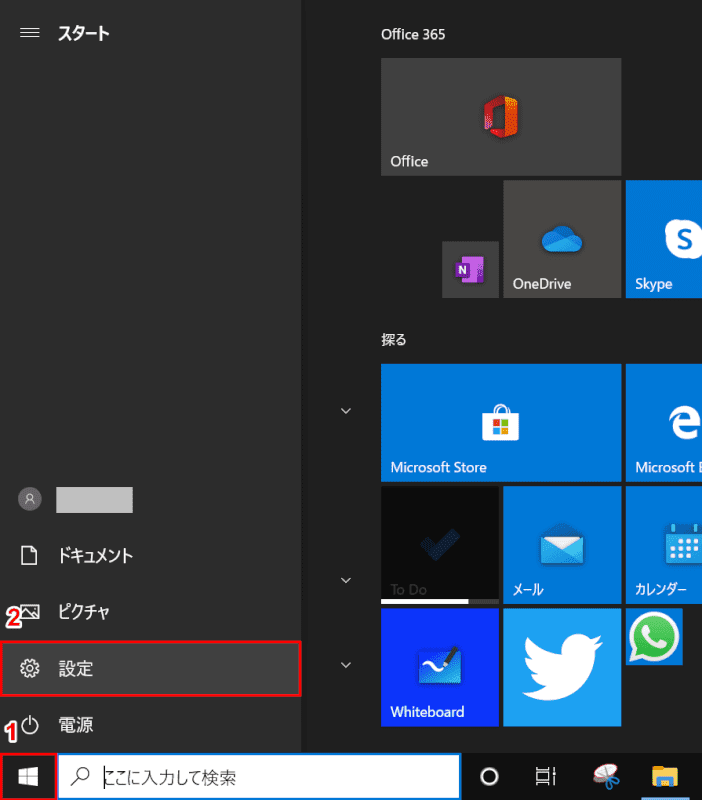Screen dimensions: 702x800
Task: Expand the chevron beside the To Do row
Action: tap(346, 580)
